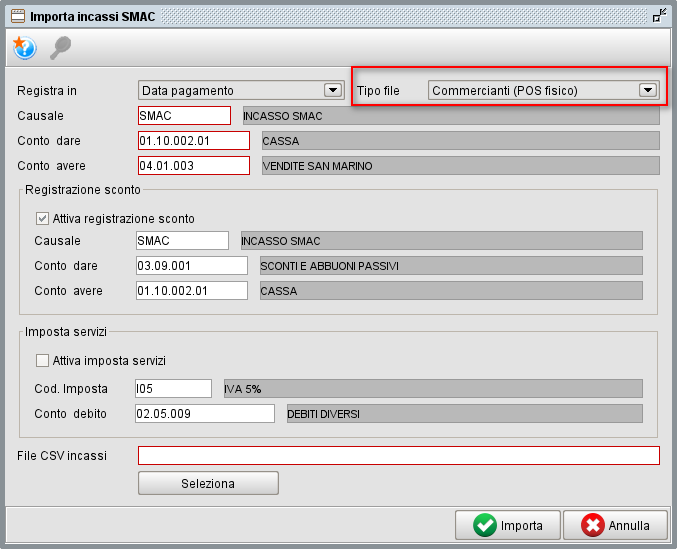This screenshot has height=549, width=677.
Task: Click the DEBITI DIVERSI description
Action: 465,413
